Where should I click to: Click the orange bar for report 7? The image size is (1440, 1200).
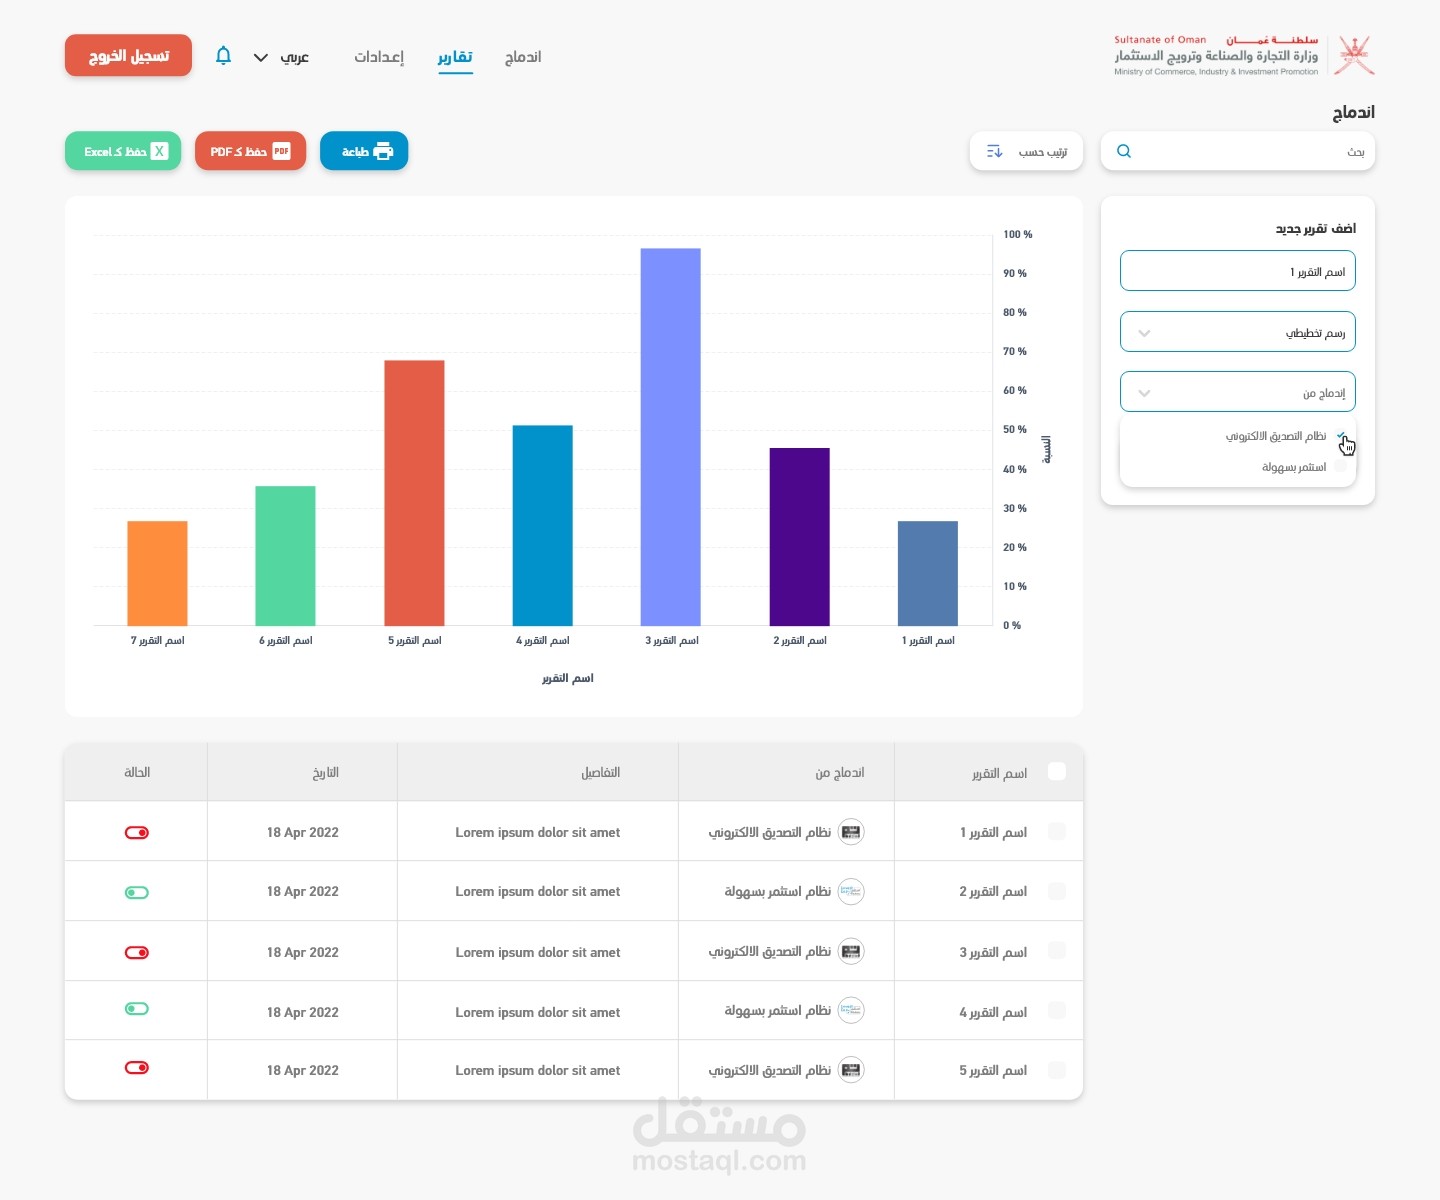pos(157,574)
